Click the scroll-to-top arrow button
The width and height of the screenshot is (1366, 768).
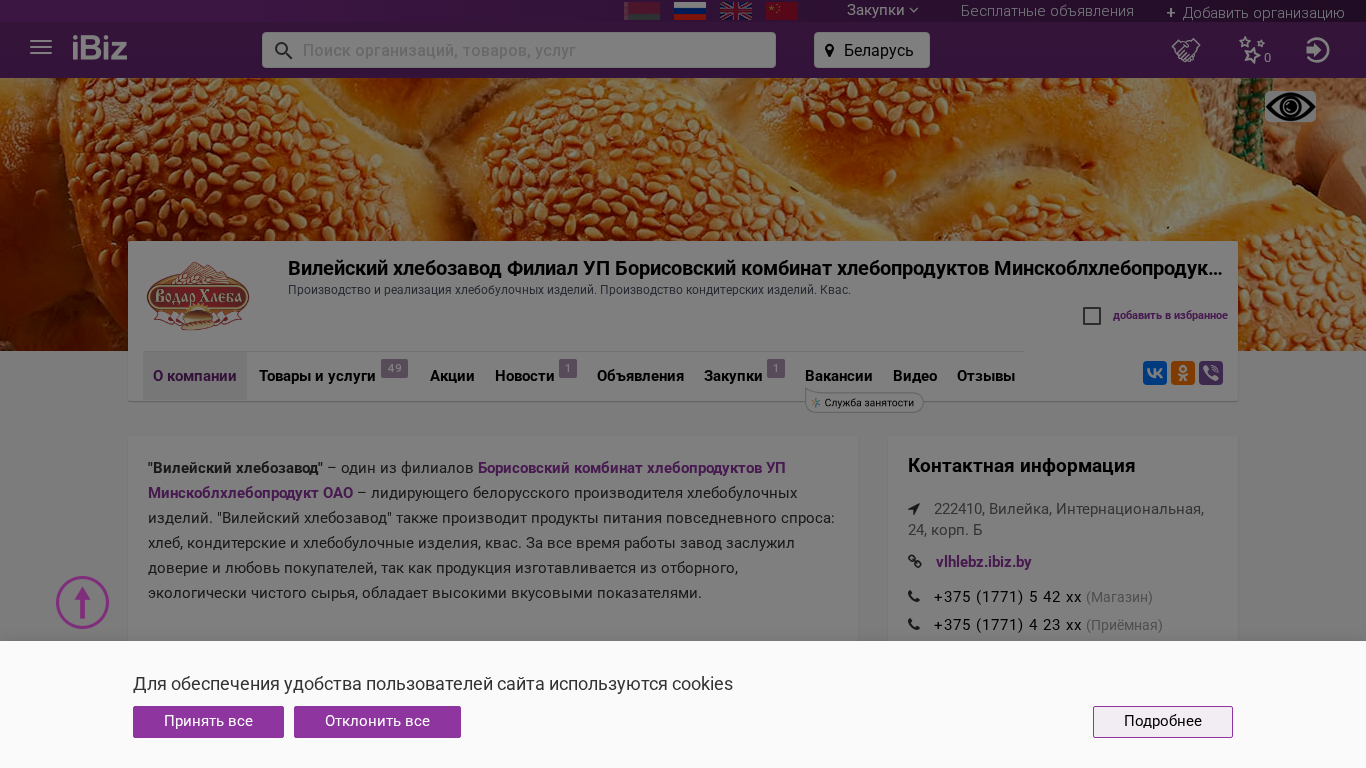[82, 603]
